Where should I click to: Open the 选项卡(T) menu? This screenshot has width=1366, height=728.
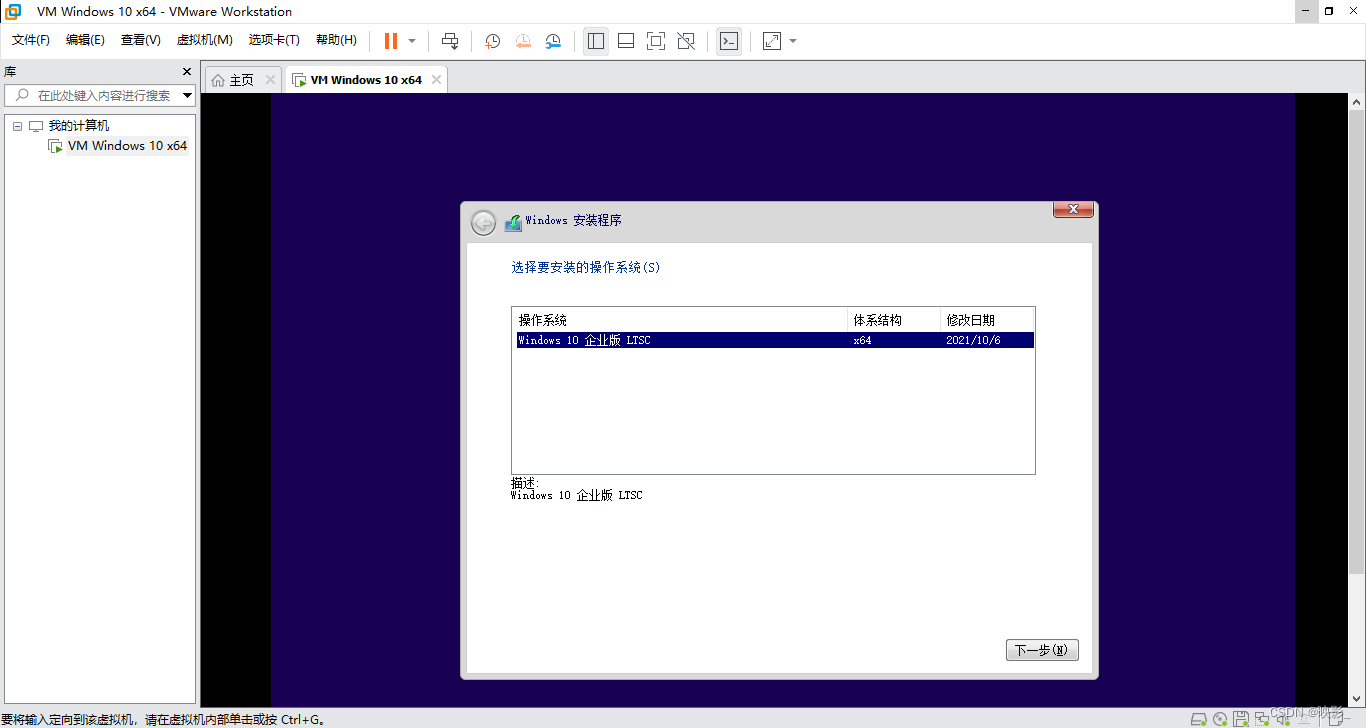coord(274,40)
